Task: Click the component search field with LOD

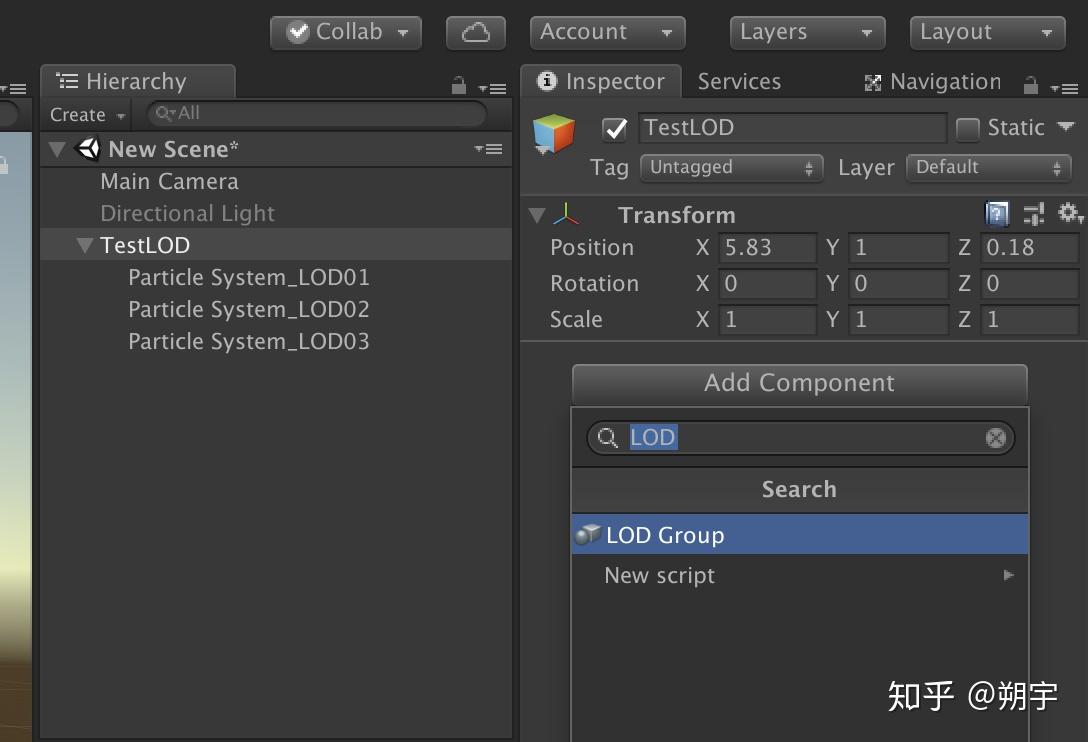Action: pos(801,438)
